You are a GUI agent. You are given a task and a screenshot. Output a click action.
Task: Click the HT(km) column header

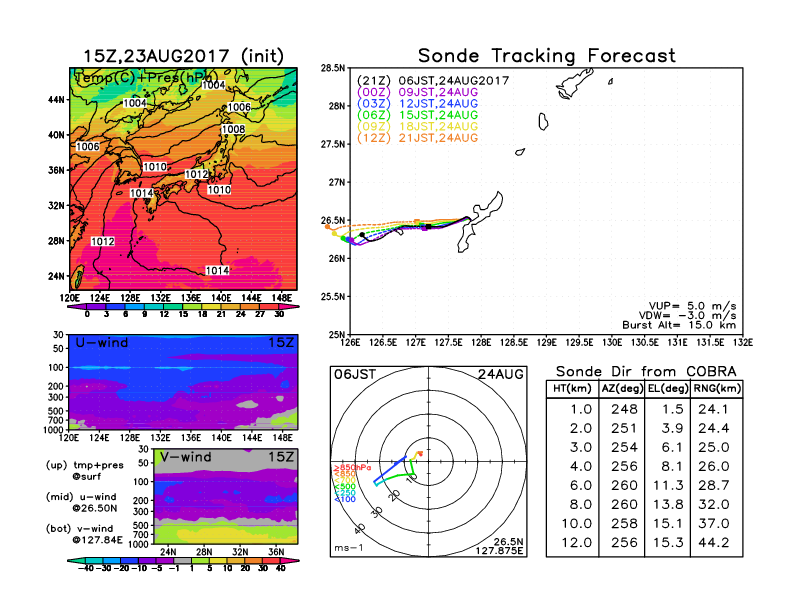(572, 388)
